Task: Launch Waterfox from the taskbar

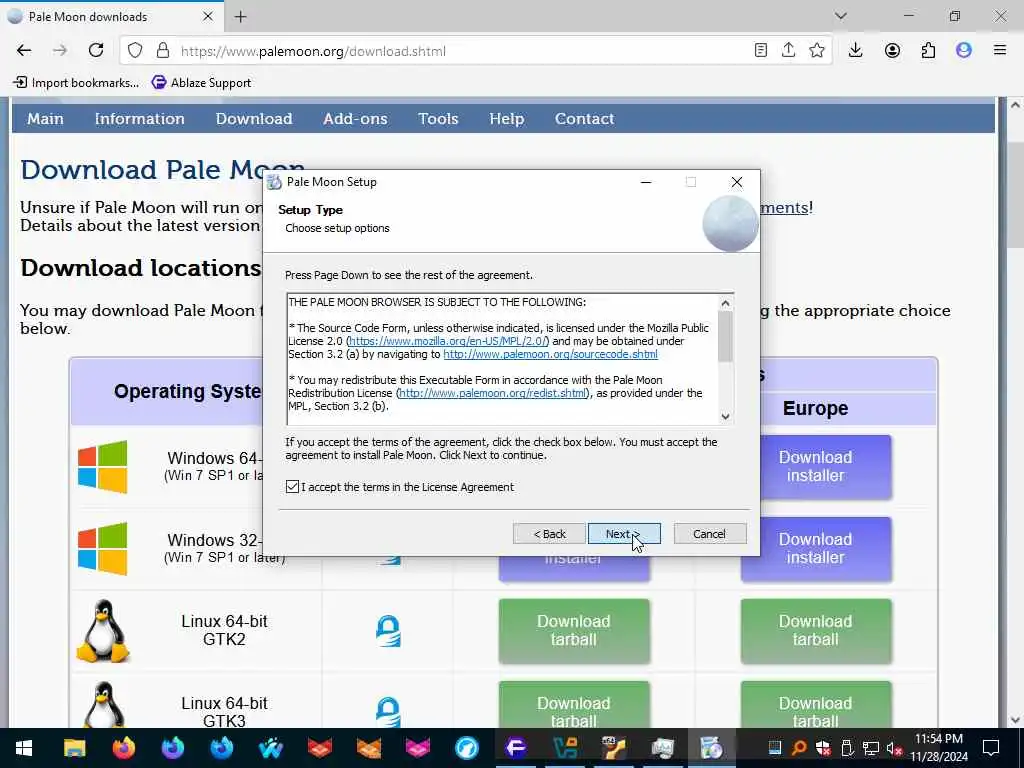Action: (x=270, y=748)
